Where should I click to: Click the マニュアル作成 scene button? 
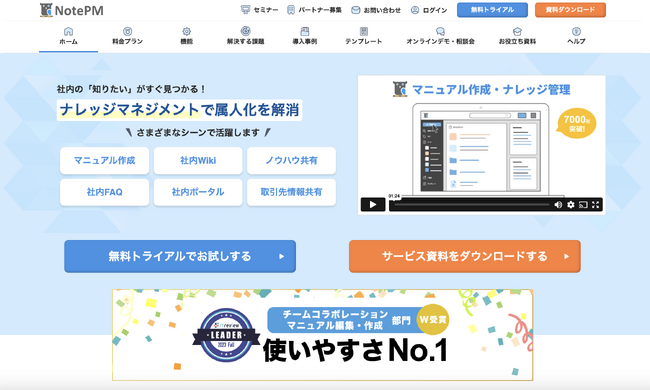[x=104, y=160]
